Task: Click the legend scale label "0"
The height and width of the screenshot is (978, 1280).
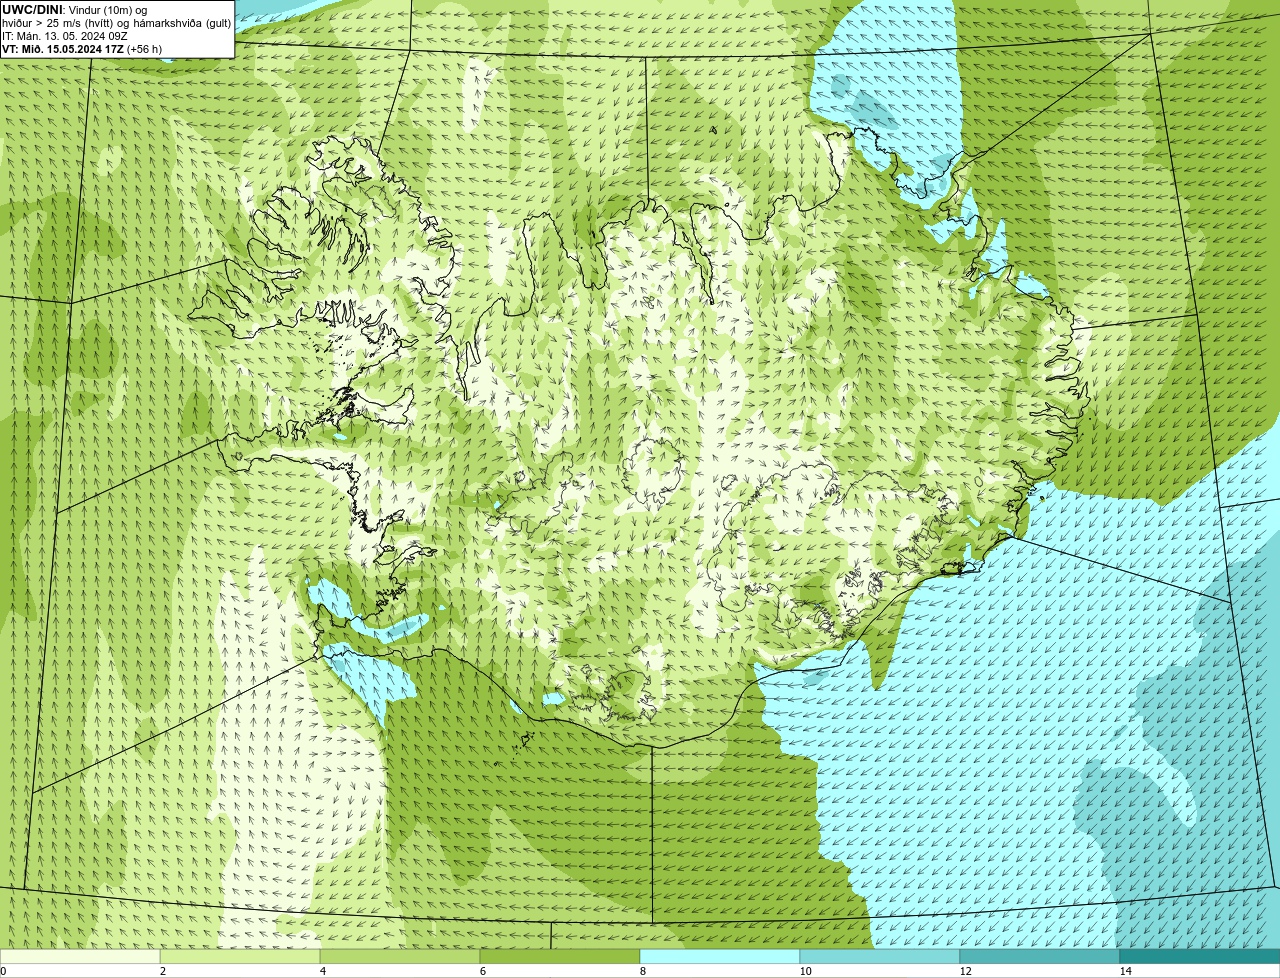Action: (x=4, y=971)
